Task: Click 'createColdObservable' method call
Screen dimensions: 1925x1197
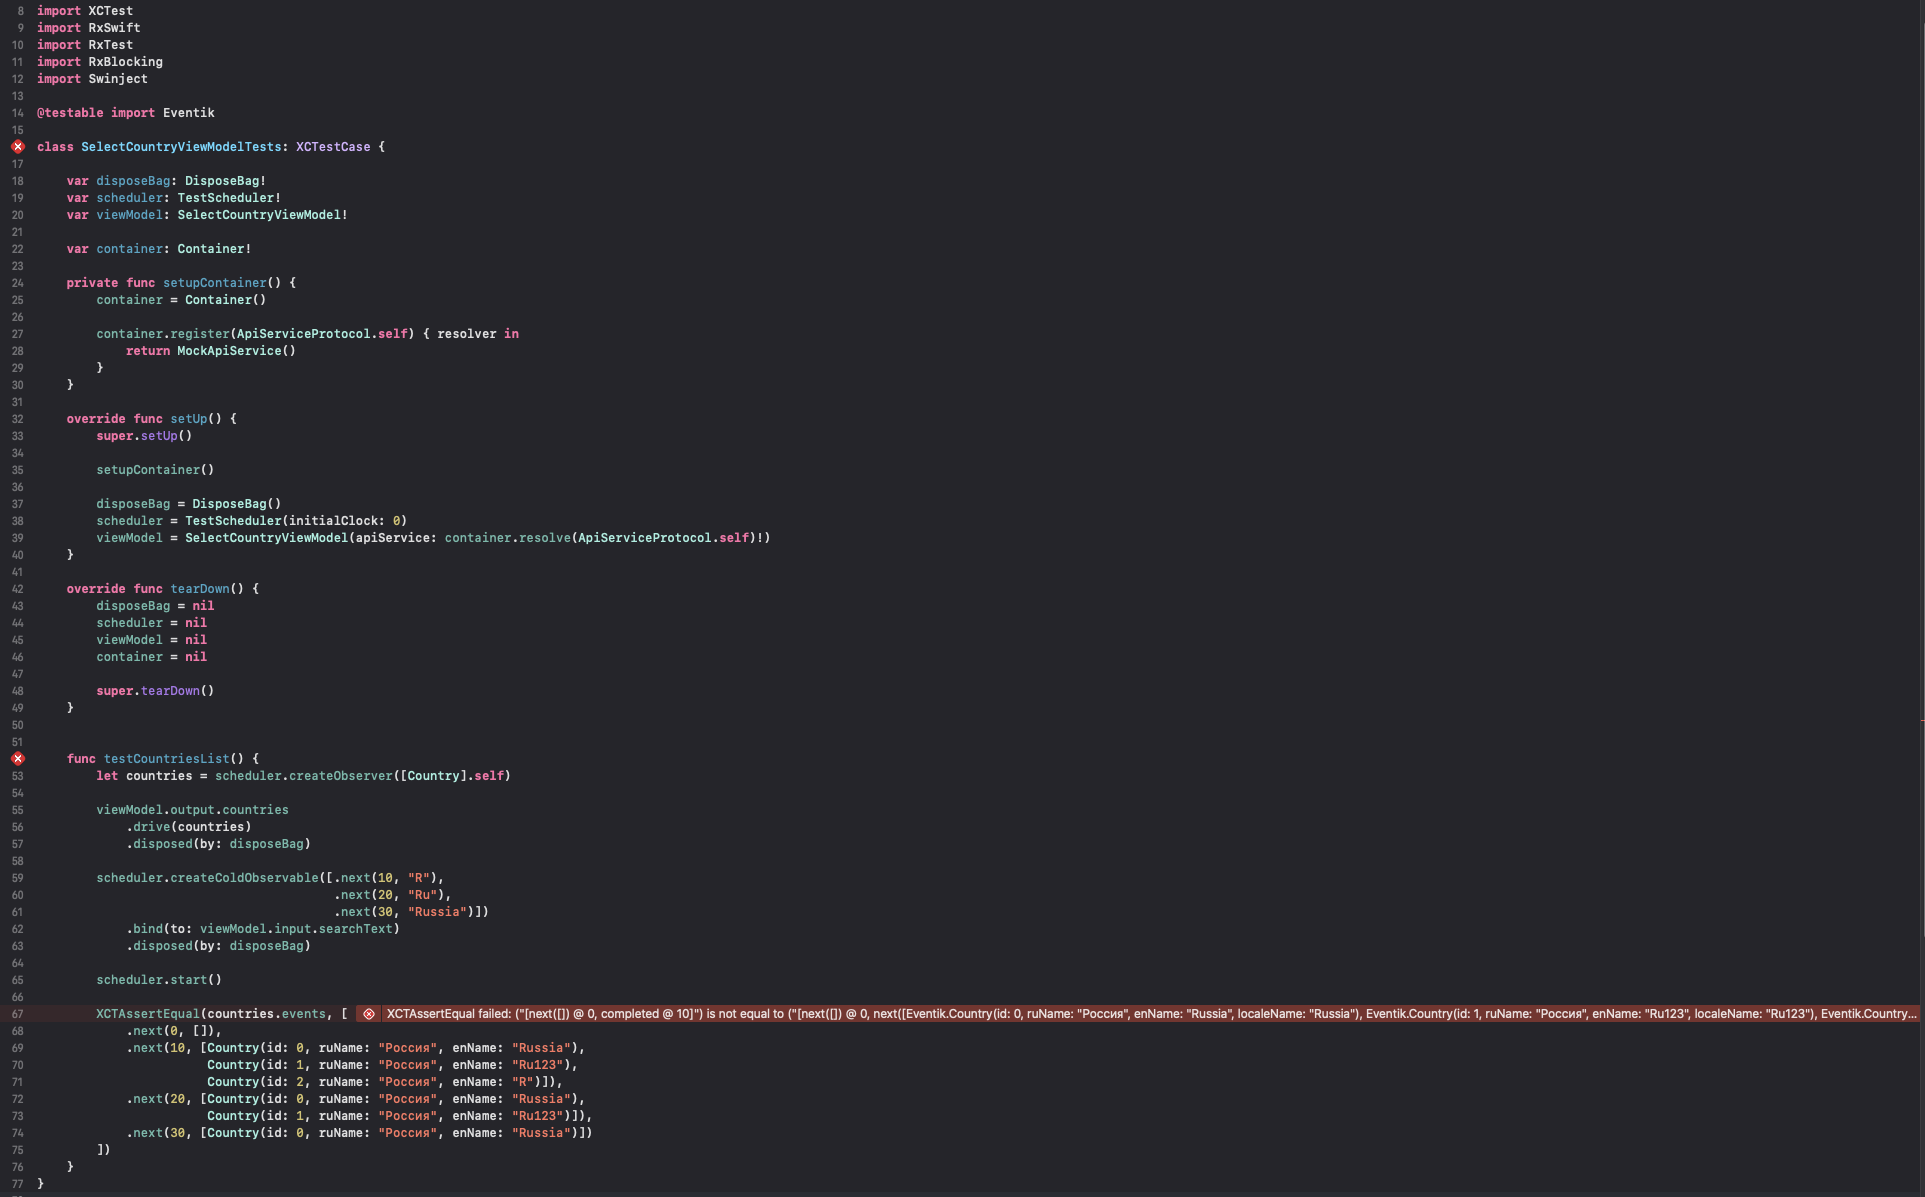Action: (x=244, y=878)
